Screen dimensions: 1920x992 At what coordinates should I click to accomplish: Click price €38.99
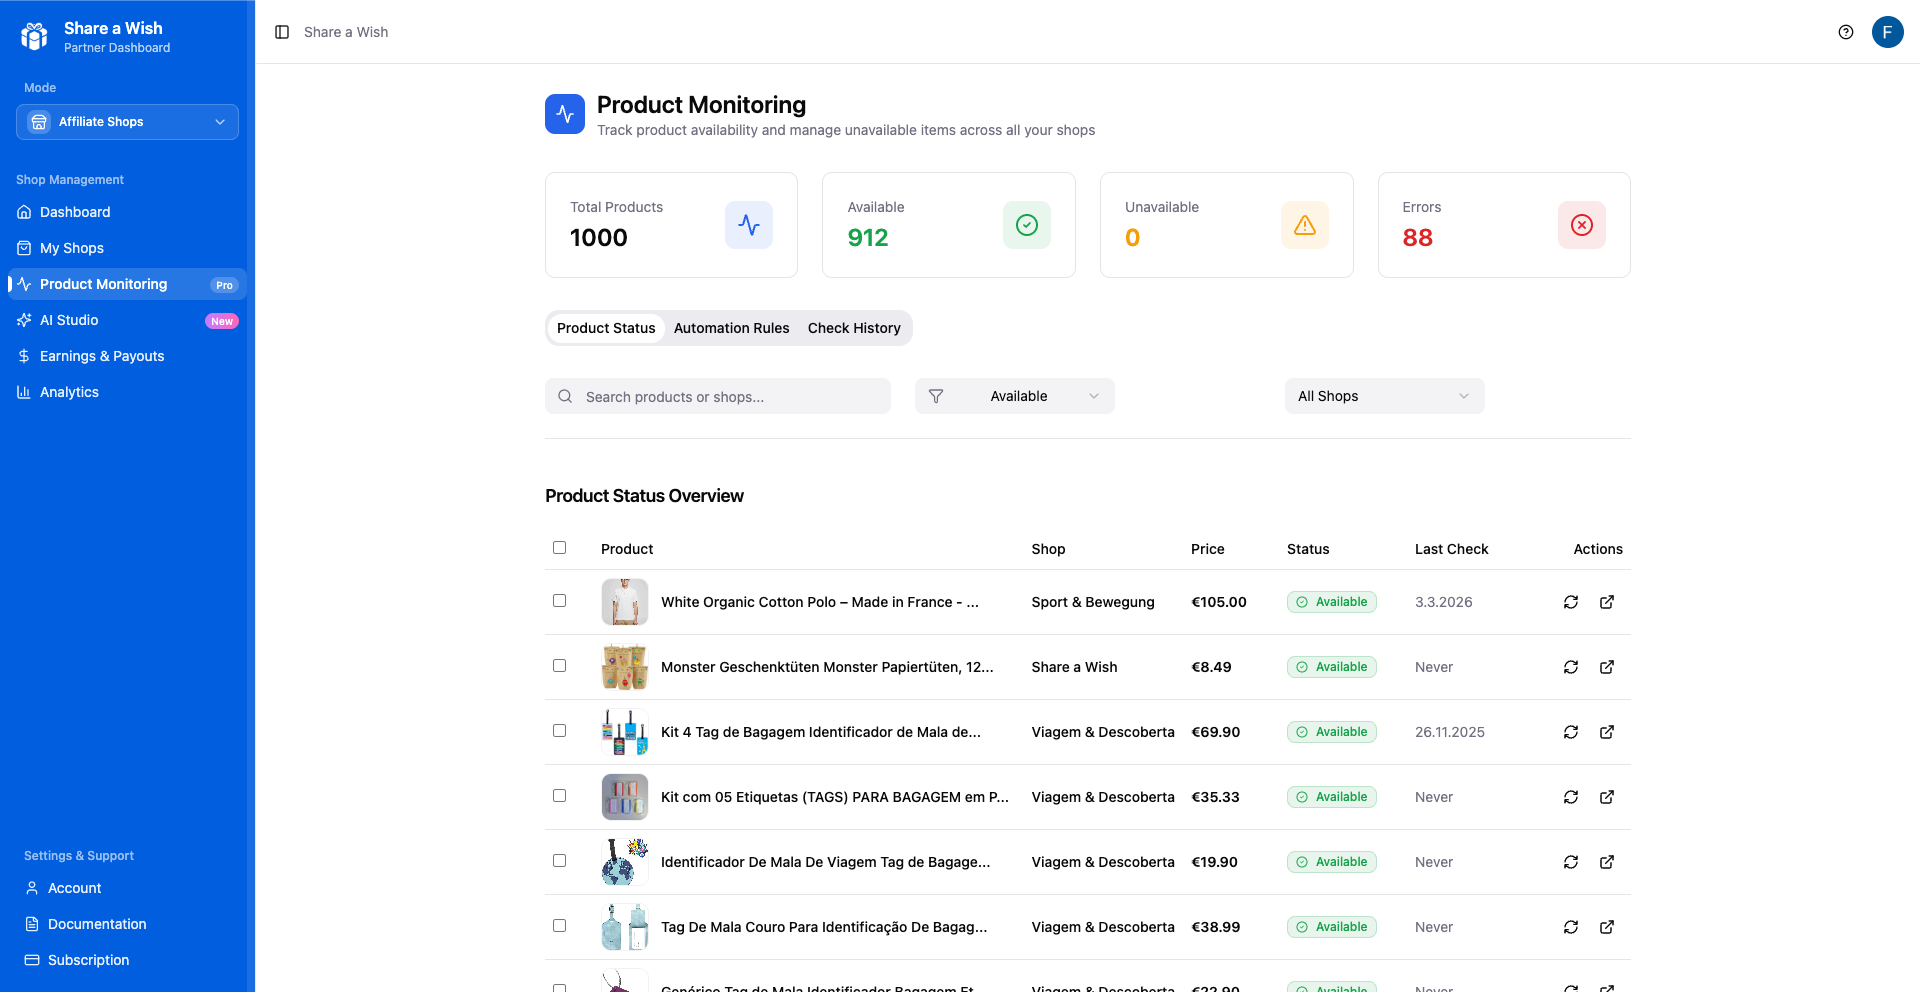pos(1216,927)
